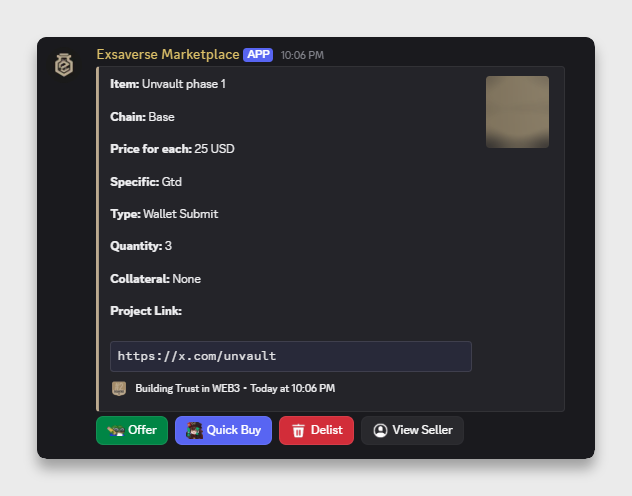Click the 'Collateral: None' line
Screen dimensions: 632x496
(155, 279)
